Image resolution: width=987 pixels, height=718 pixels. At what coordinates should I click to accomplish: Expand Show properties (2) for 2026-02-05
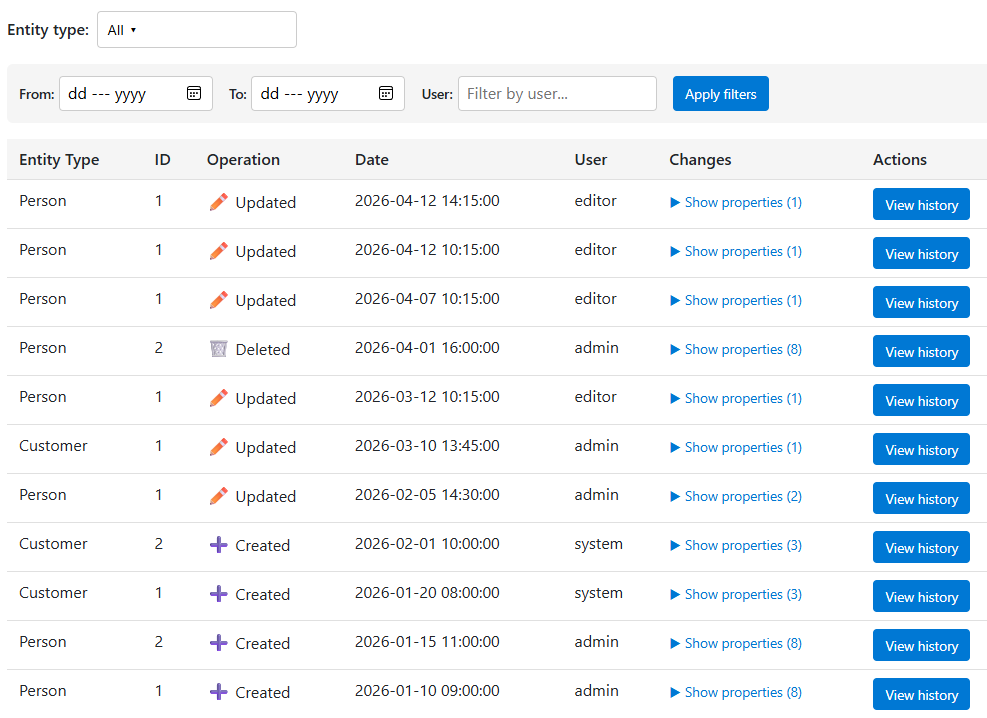(736, 497)
